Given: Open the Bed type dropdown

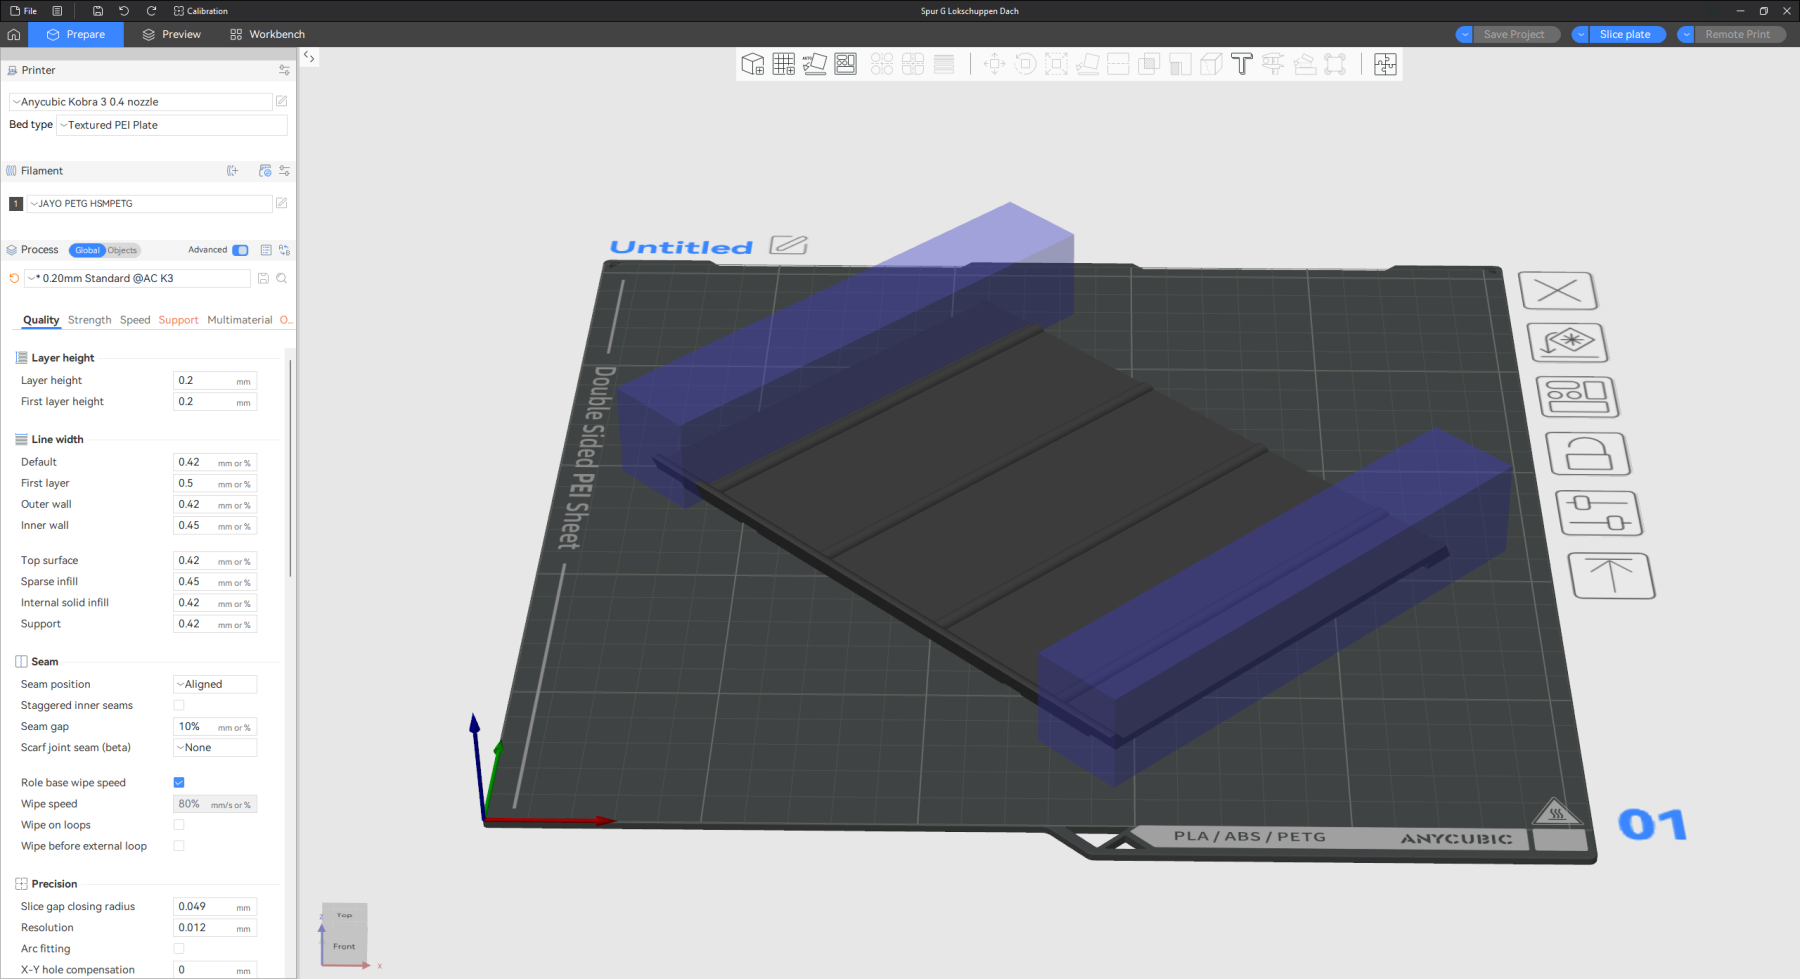Looking at the screenshot, I should (172, 125).
